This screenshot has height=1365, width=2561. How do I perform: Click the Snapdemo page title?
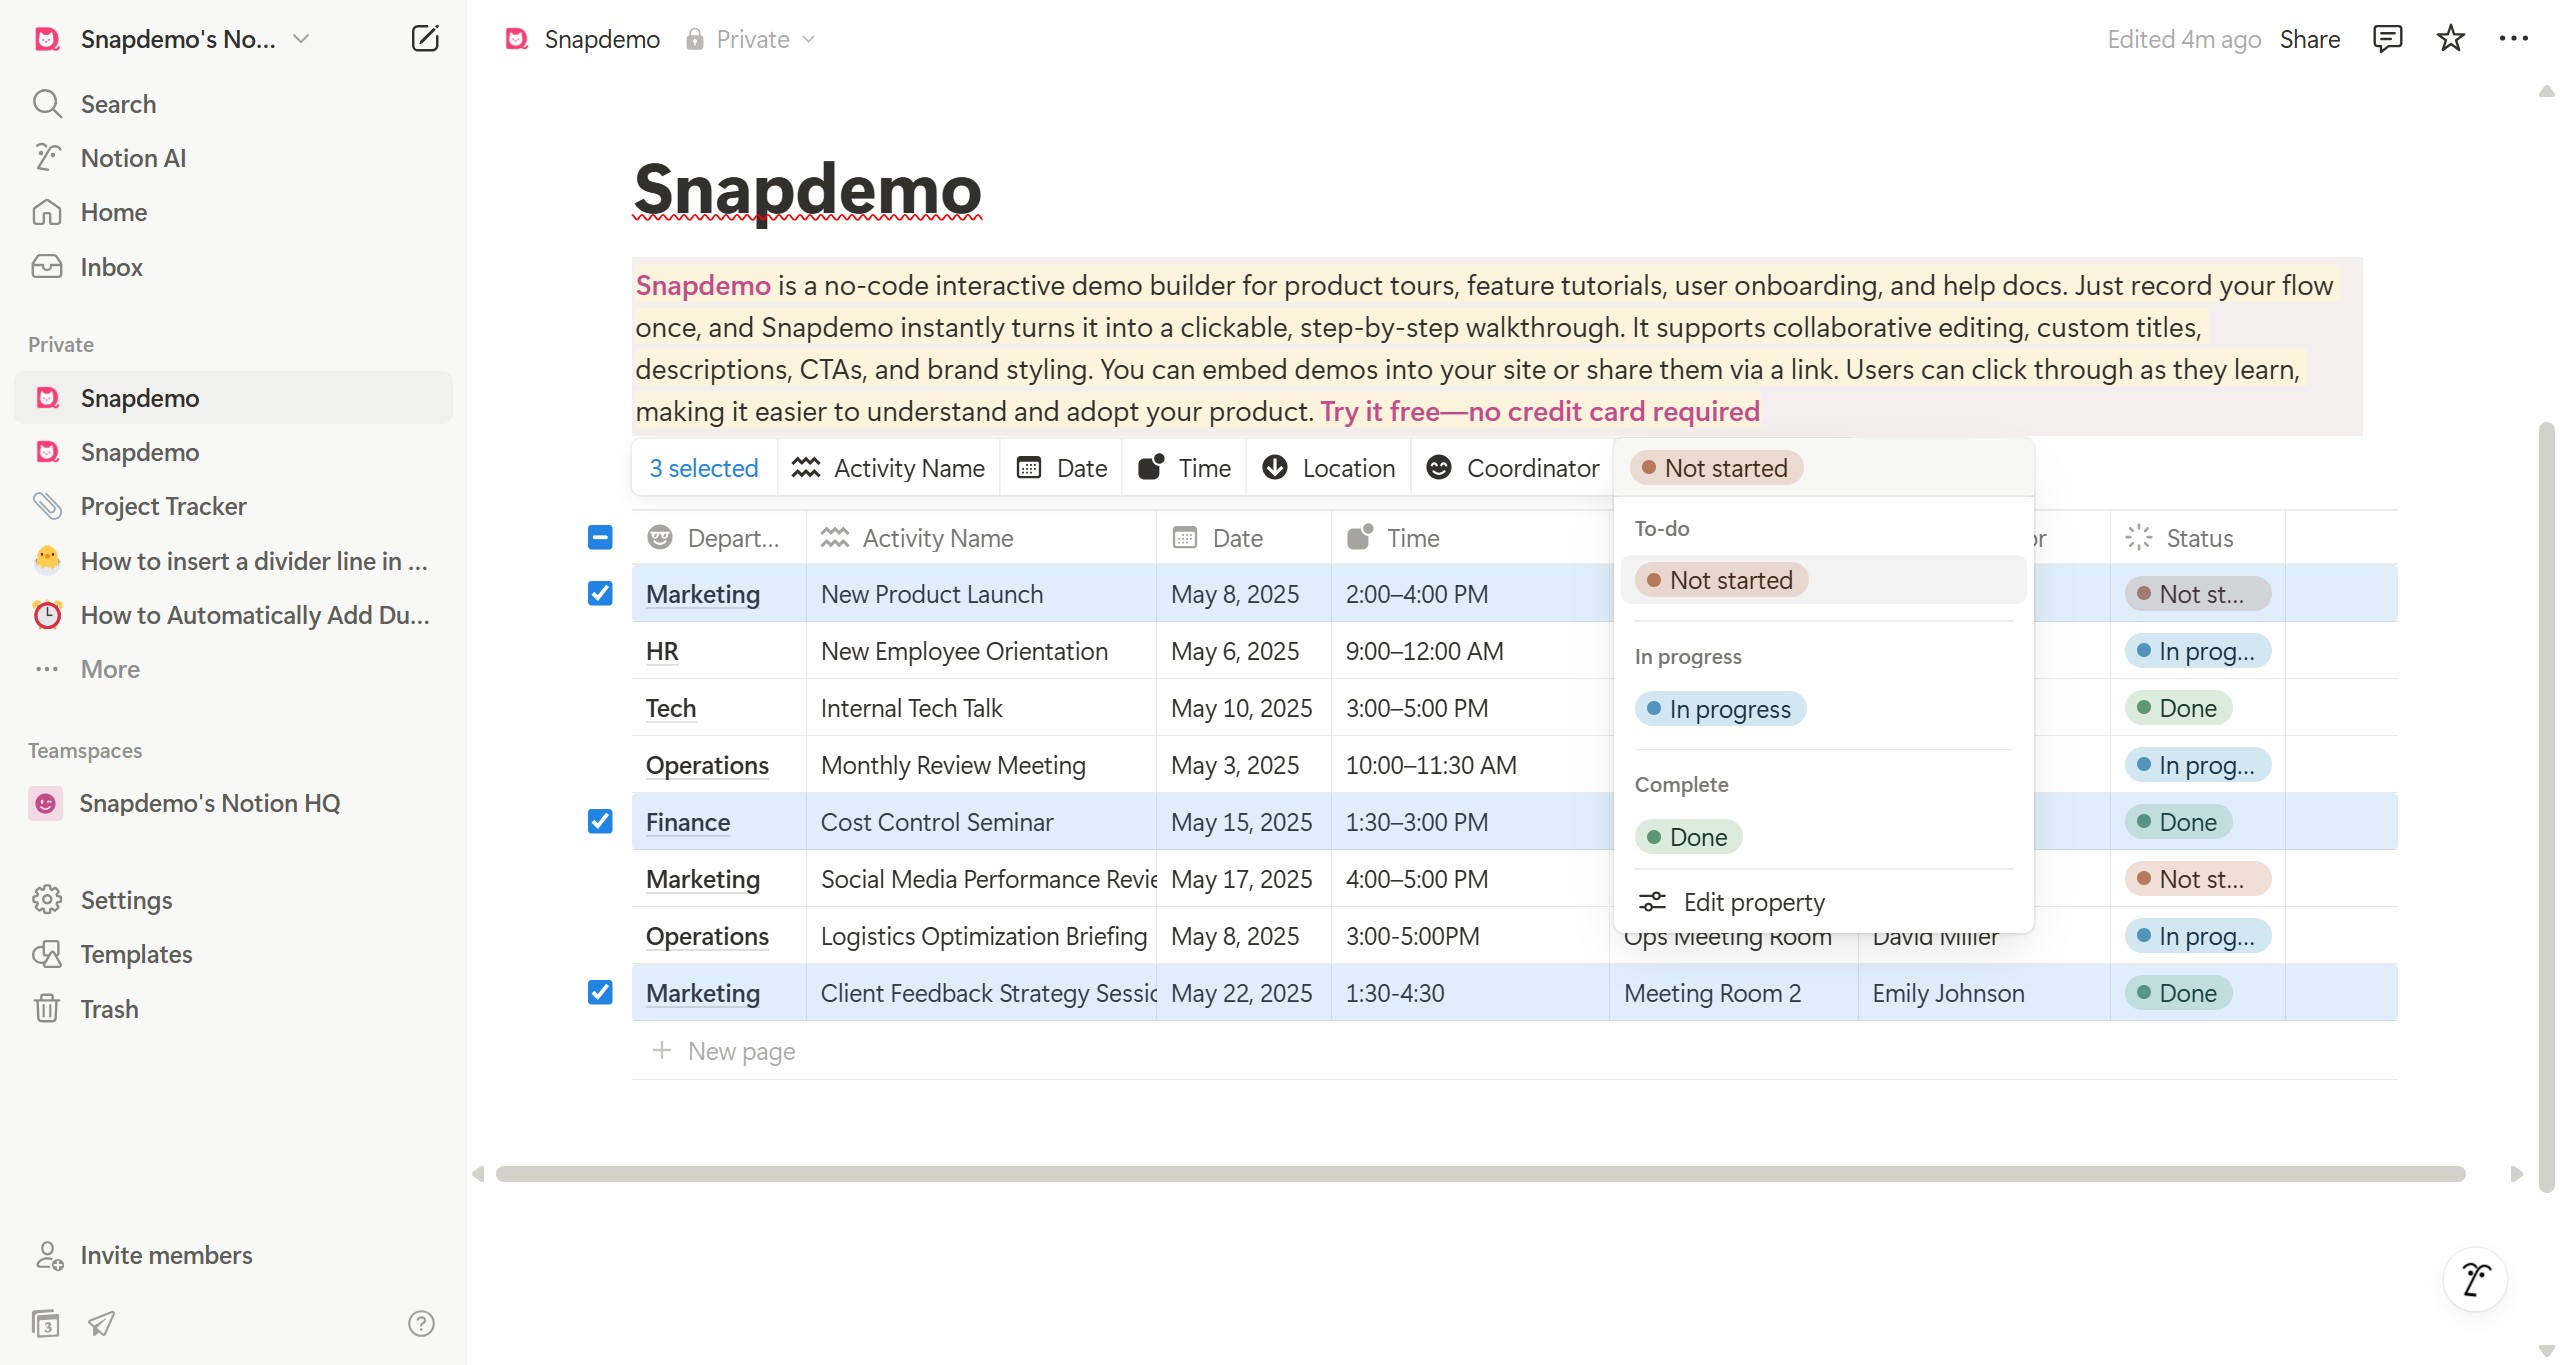pyautogui.click(x=808, y=189)
